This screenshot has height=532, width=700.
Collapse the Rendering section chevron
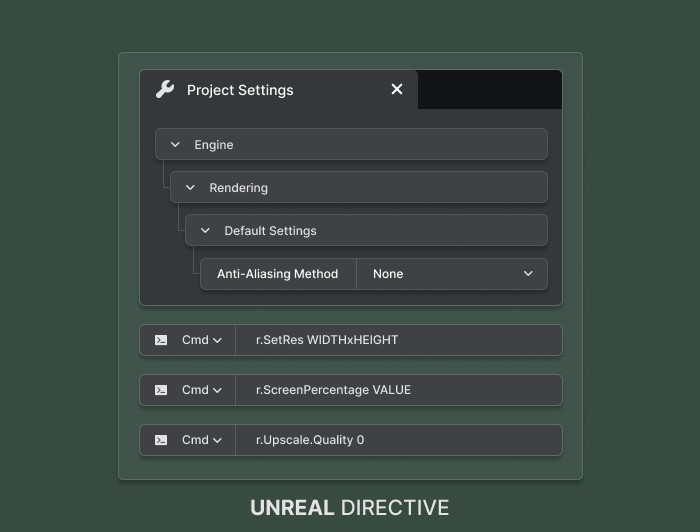click(191, 188)
